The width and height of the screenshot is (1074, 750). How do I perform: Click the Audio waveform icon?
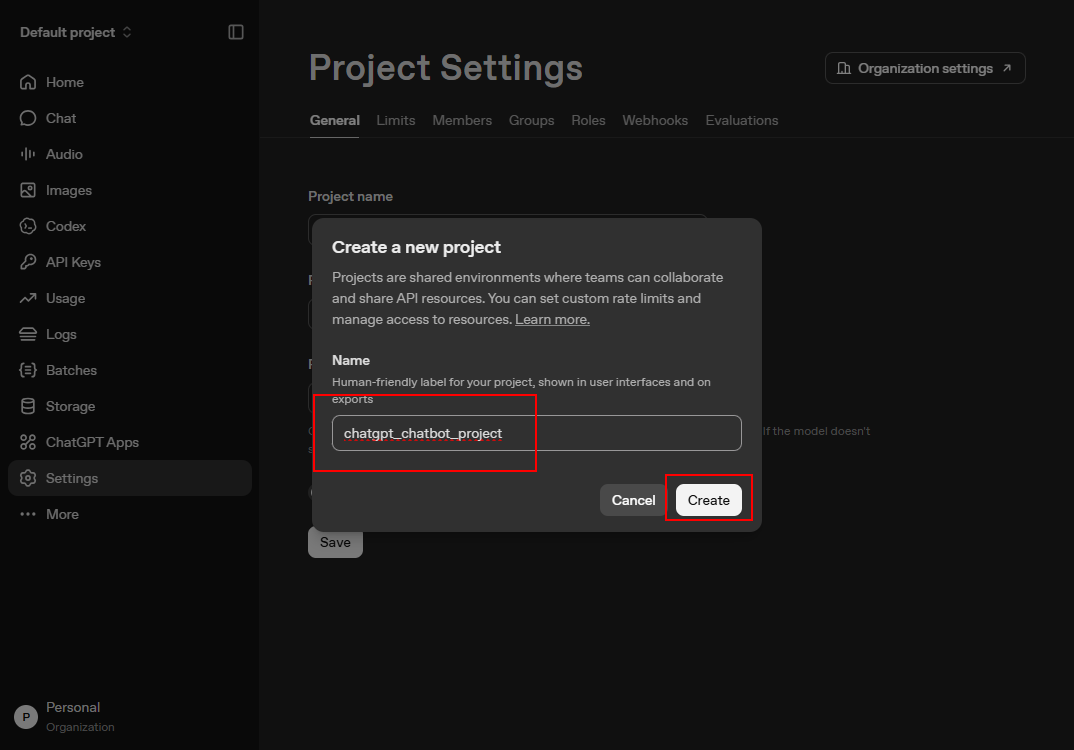(28, 154)
